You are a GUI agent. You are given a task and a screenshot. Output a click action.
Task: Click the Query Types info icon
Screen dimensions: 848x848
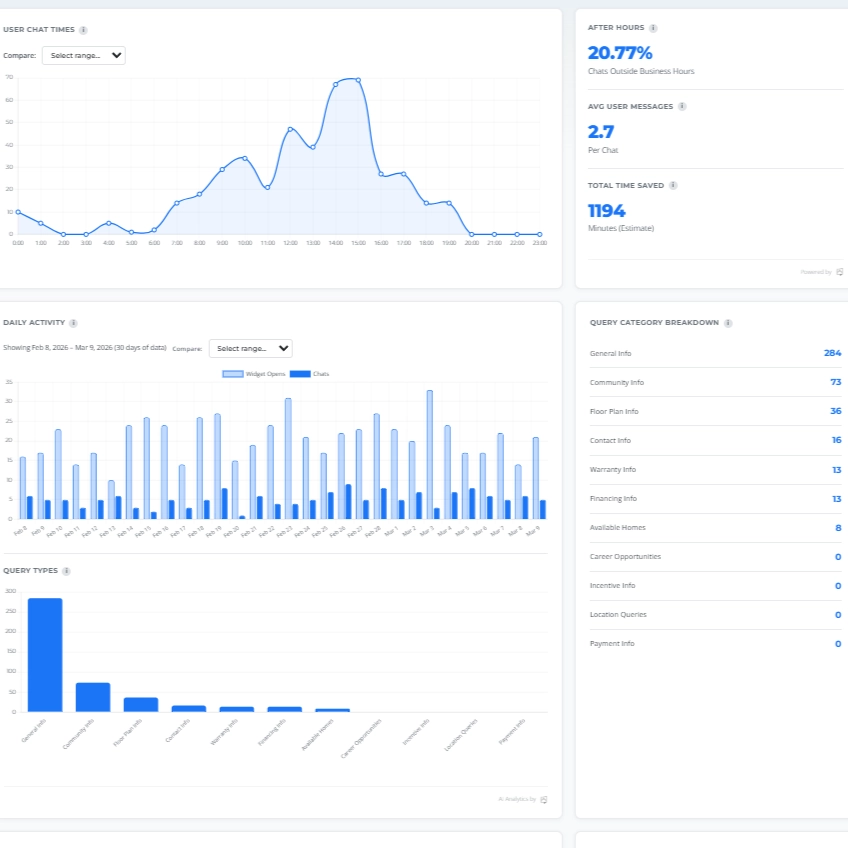(x=66, y=571)
